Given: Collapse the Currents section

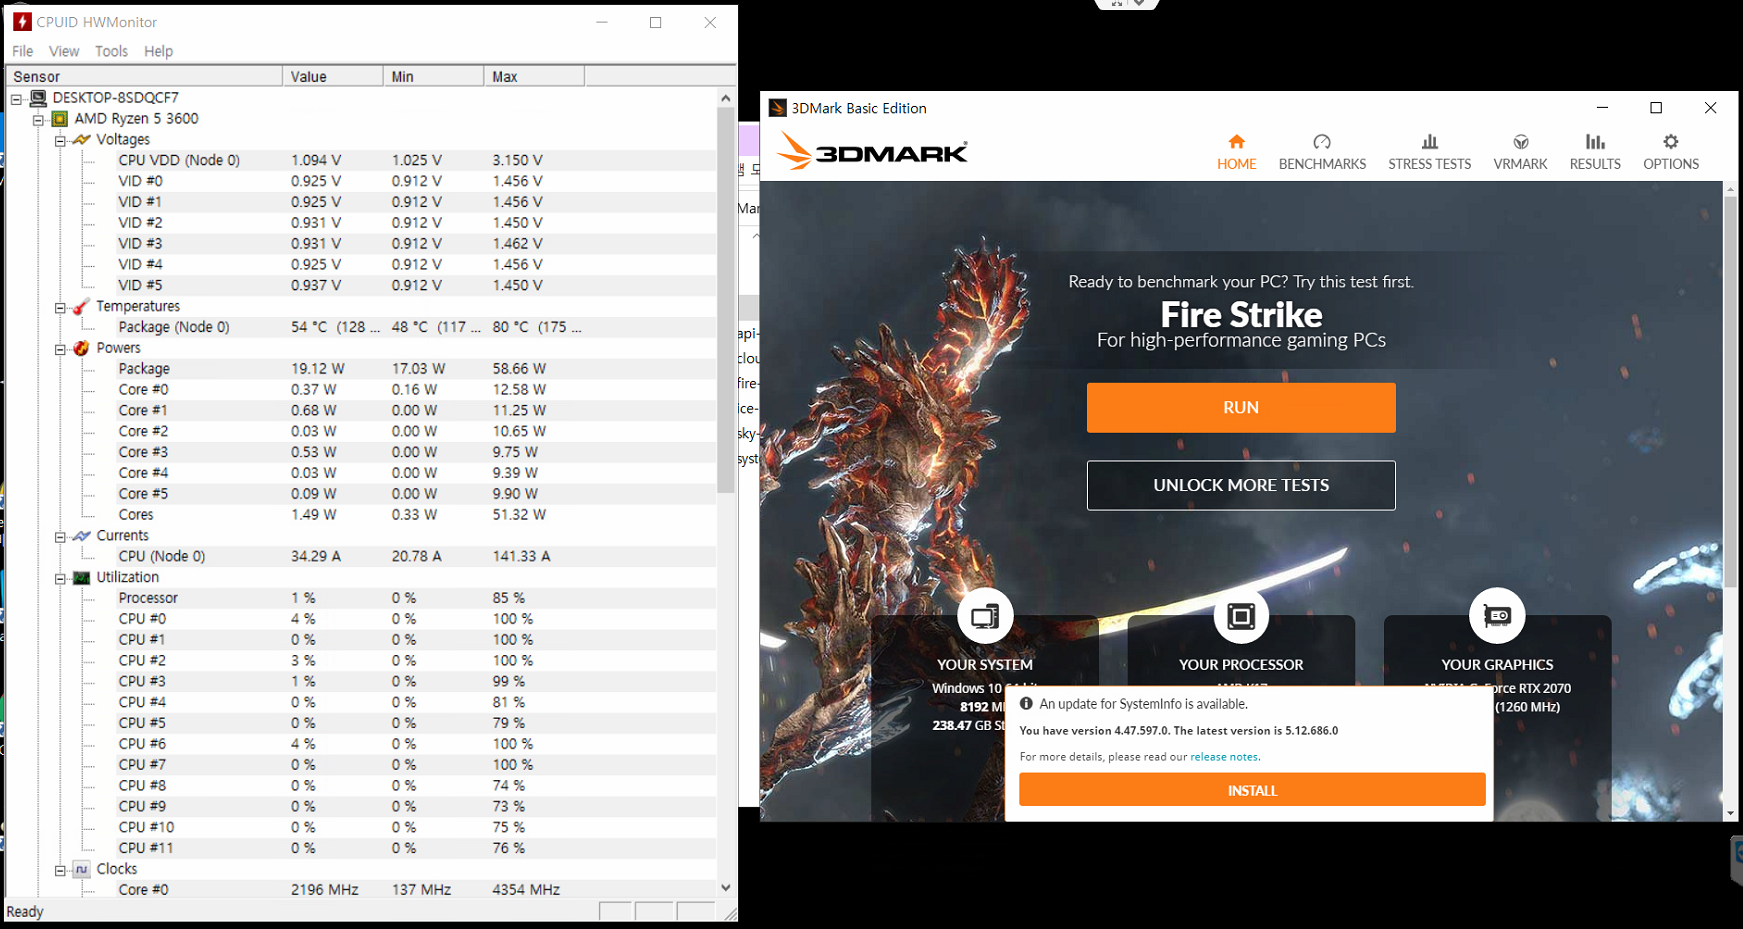Looking at the screenshot, I should 60,537.
